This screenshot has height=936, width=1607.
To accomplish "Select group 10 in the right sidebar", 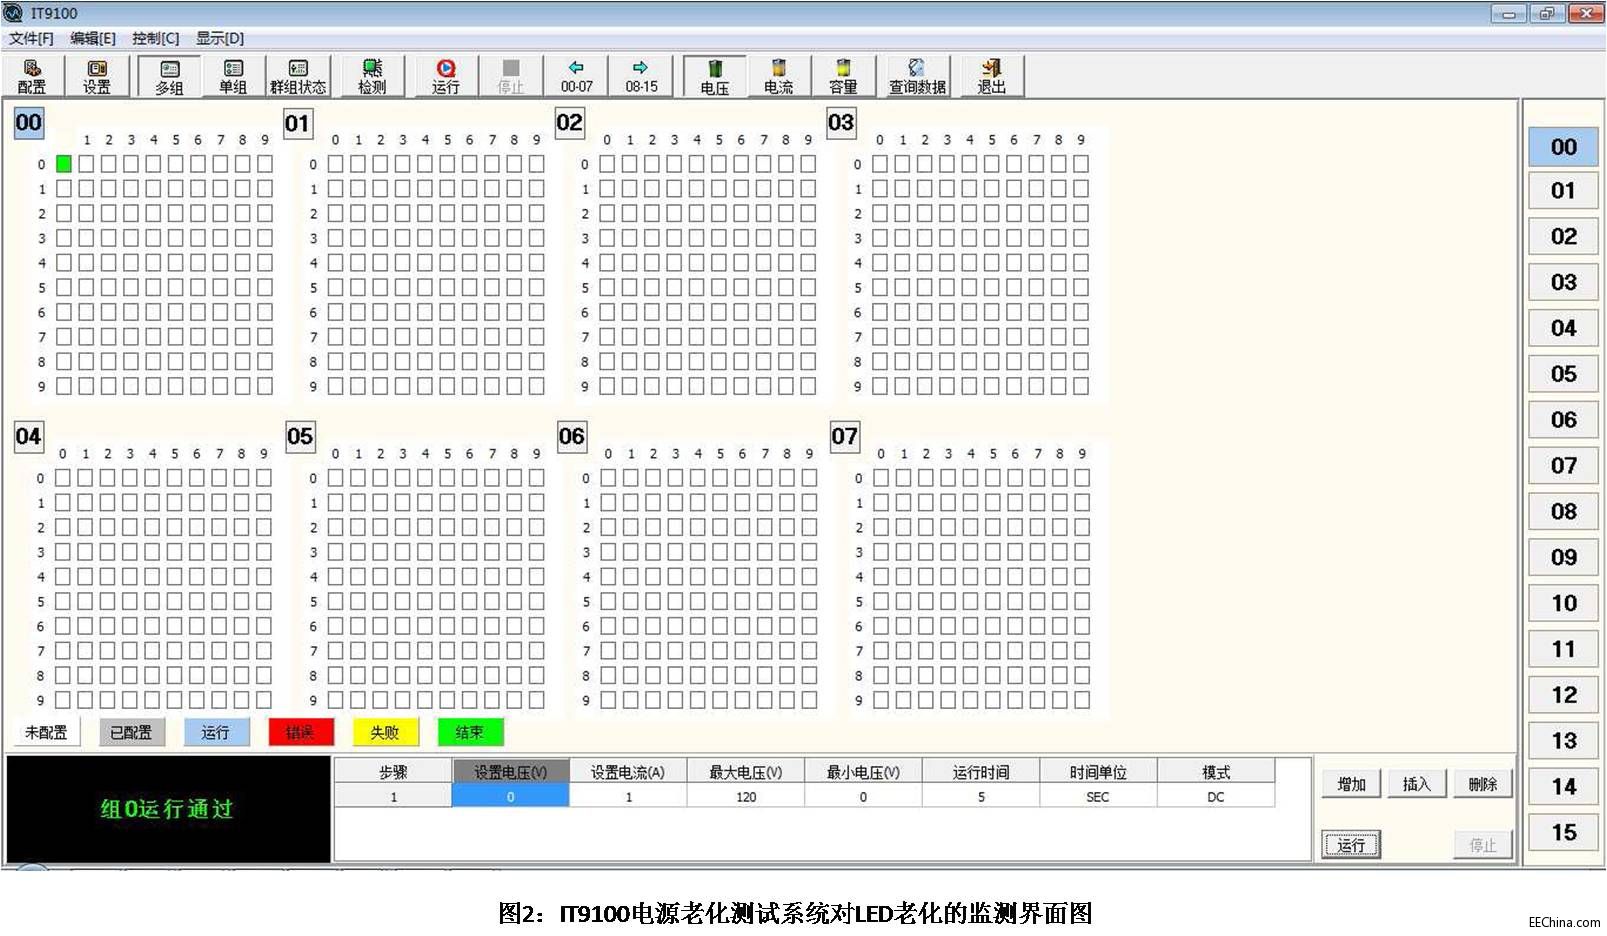I will (1563, 603).
